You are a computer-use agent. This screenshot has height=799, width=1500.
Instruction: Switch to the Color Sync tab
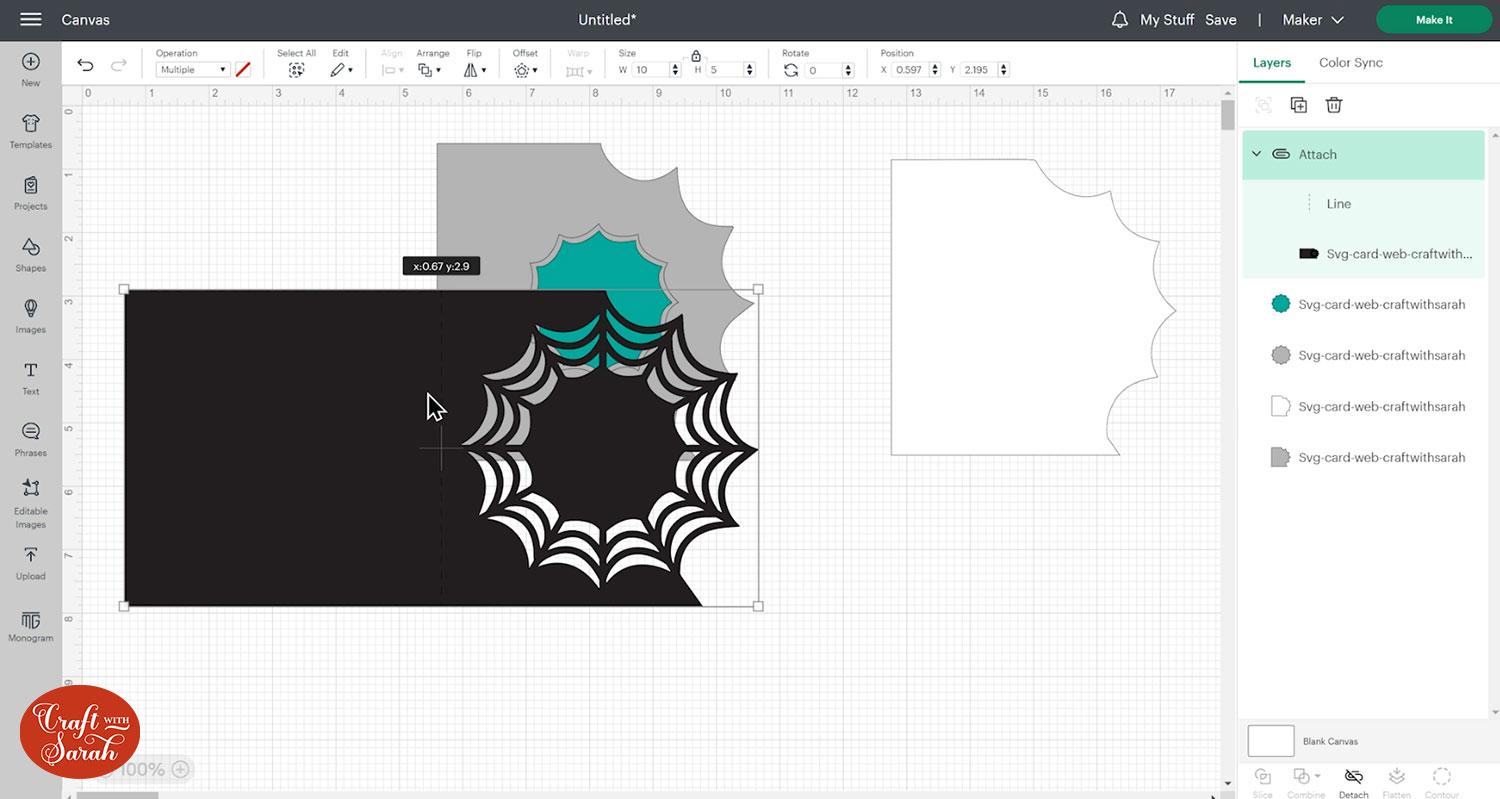pyautogui.click(x=1351, y=62)
